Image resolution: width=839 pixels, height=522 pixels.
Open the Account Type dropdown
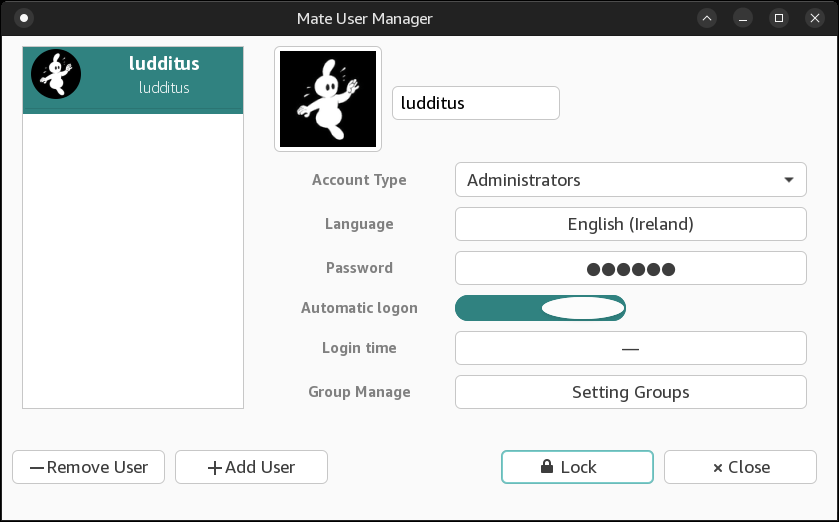[x=630, y=180]
